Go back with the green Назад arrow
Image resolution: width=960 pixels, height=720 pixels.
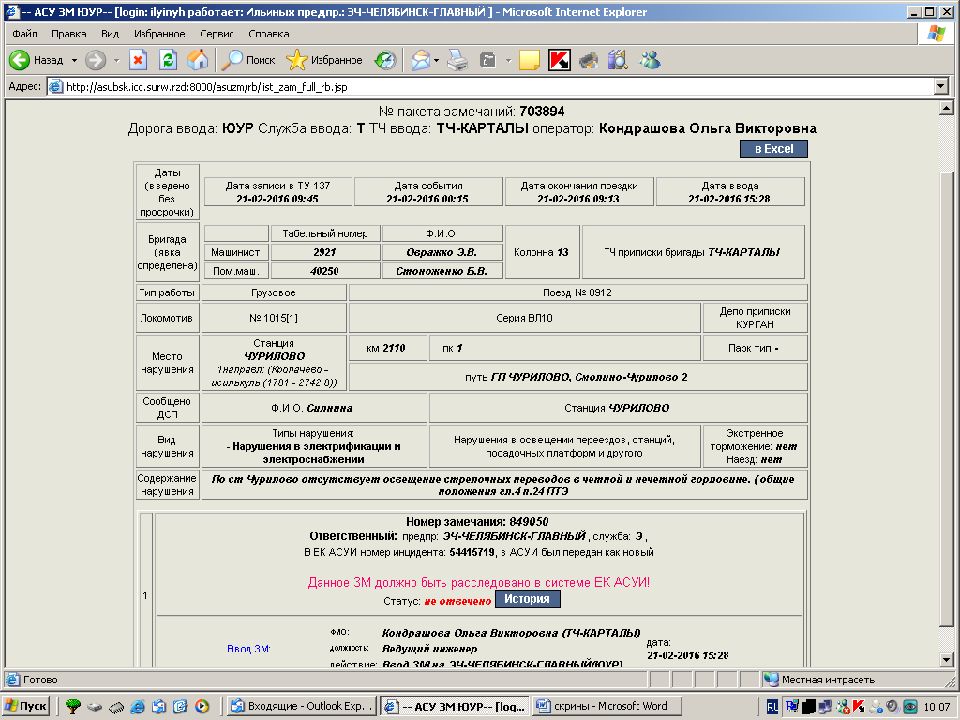pos(37,60)
